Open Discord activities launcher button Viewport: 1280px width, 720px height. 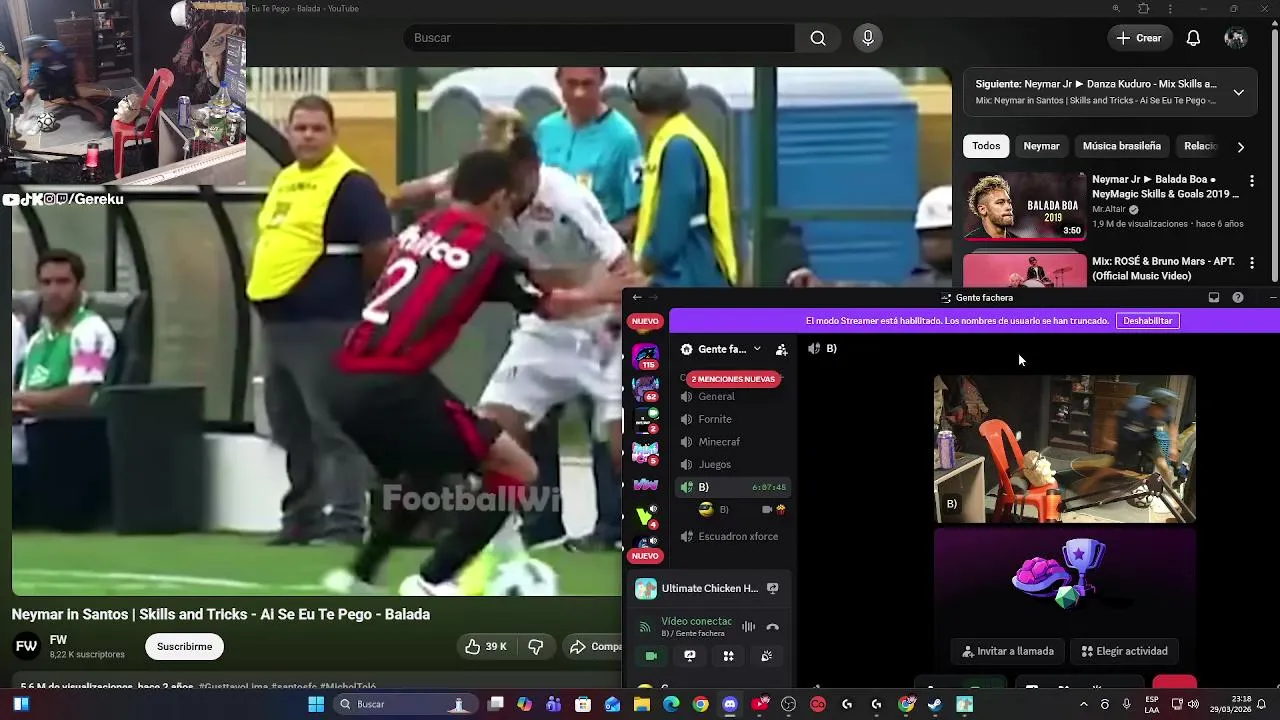[728, 656]
